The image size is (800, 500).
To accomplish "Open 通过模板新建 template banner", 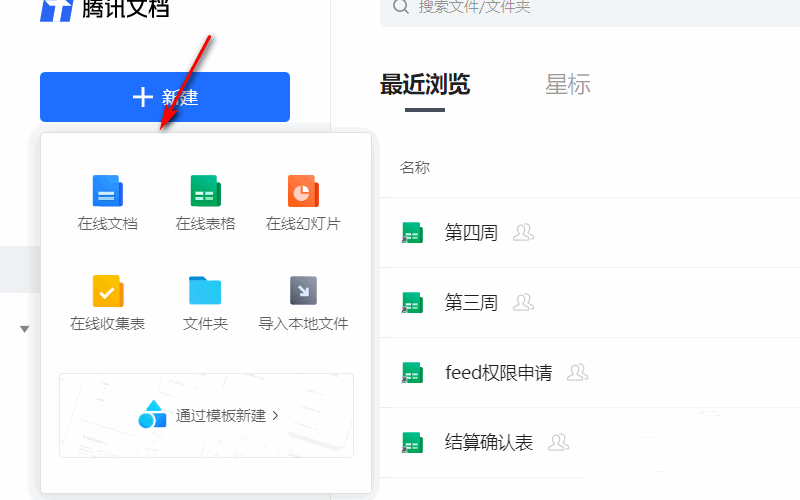I will [x=207, y=415].
